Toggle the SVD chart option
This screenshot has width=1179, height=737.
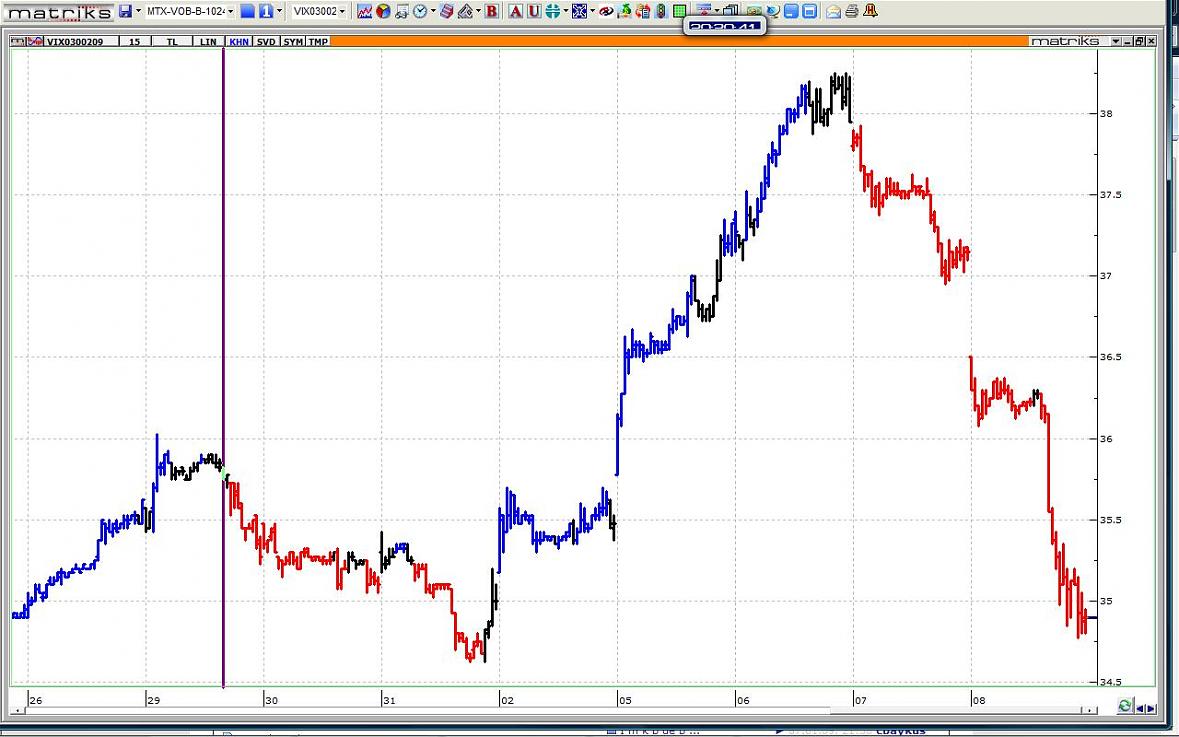(266, 41)
